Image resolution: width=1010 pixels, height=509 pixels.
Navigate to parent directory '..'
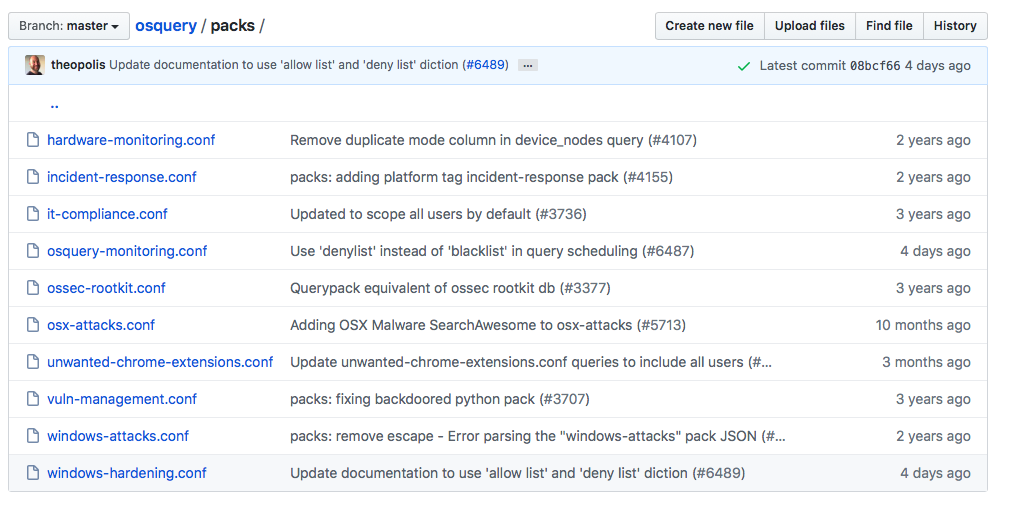coord(54,104)
